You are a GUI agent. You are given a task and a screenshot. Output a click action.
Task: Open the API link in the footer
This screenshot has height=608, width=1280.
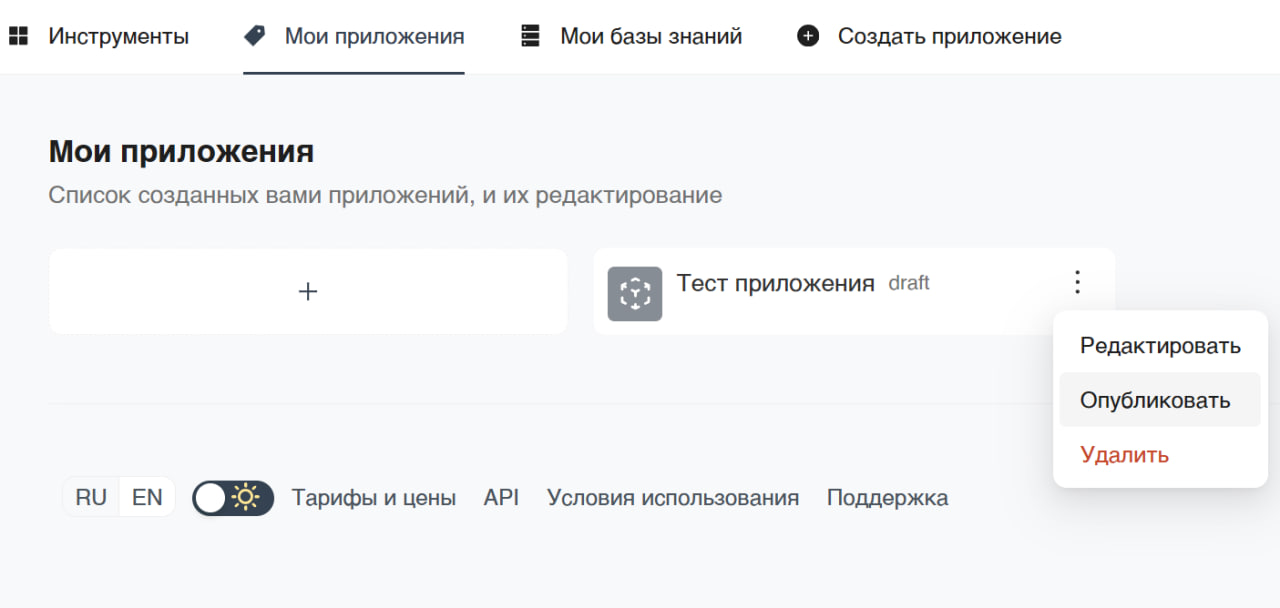coord(501,498)
